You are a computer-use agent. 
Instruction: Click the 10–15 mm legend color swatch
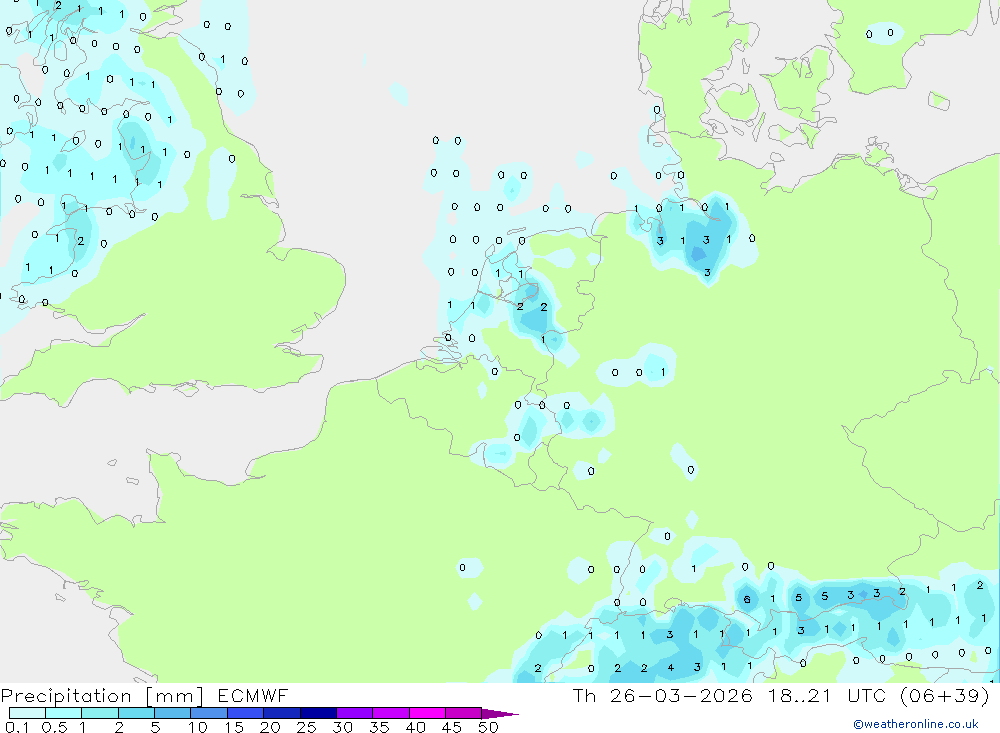[209, 713]
